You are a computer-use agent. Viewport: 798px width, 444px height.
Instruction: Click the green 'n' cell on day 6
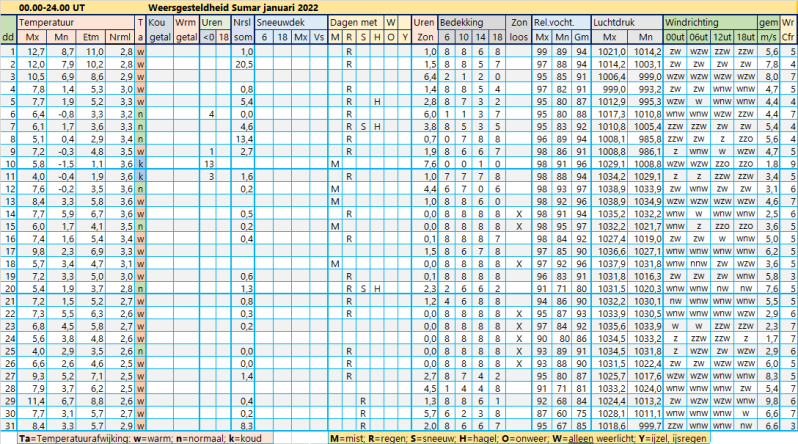click(141, 114)
